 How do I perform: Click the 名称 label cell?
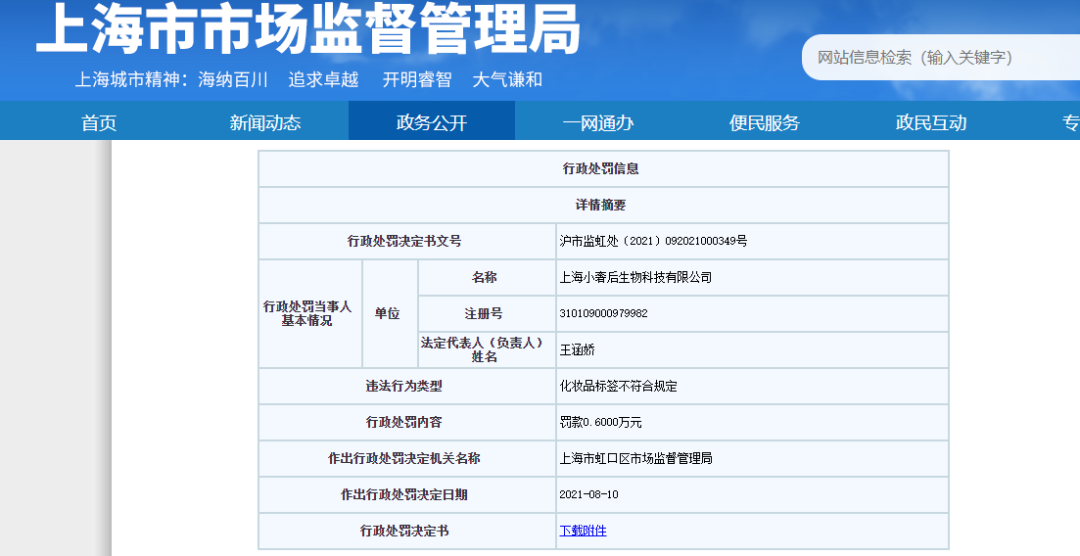(487, 278)
